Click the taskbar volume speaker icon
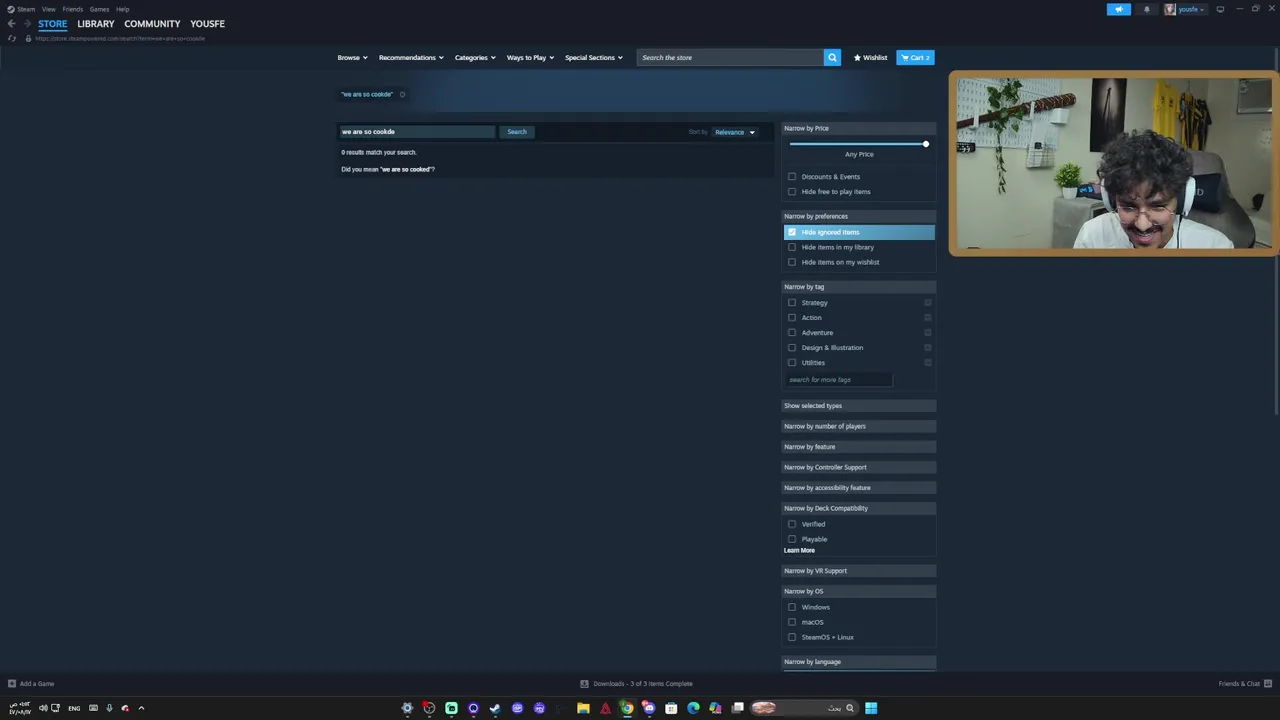The height and width of the screenshot is (720, 1280). point(43,708)
